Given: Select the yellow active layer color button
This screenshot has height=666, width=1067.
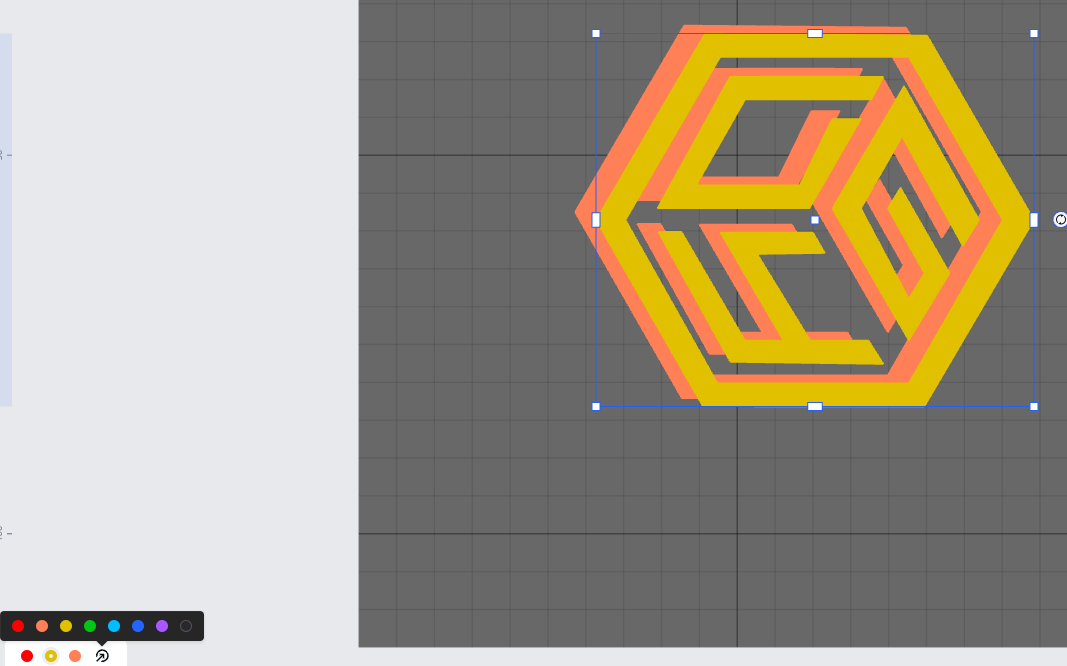Looking at the screenshot, I should click(51, 656).
